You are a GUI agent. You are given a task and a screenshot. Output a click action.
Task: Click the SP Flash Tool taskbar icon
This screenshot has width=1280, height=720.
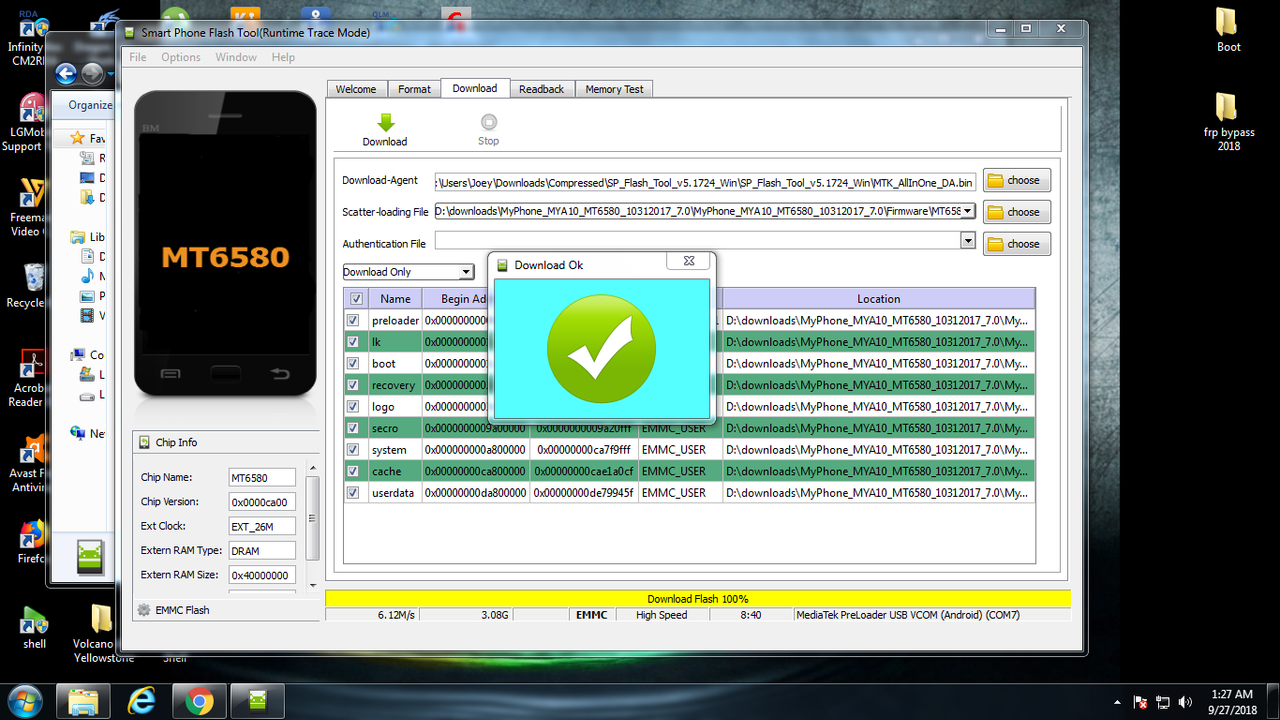[x=257, y=702]
